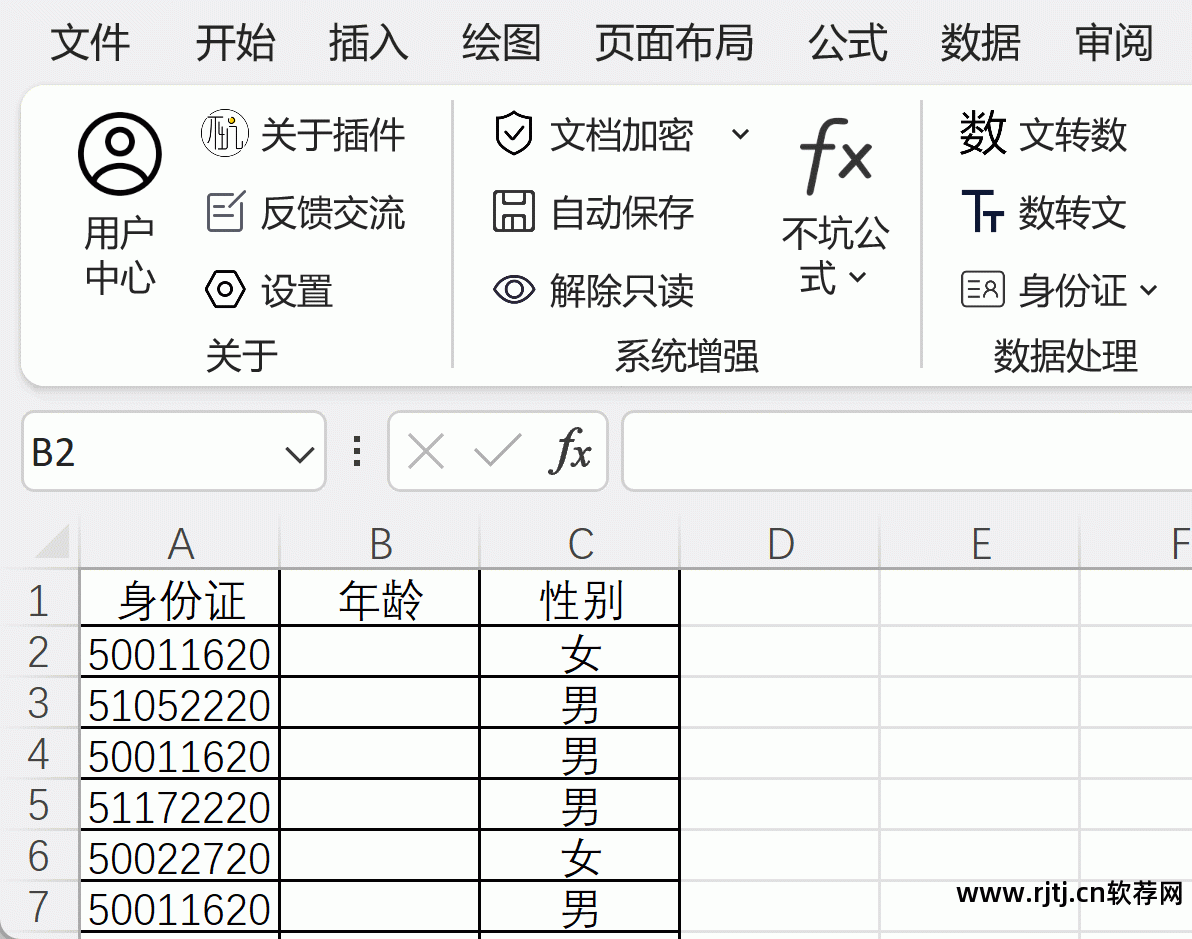Open Insert Function fx in formula bar
1192x939 pixels.
(x=569, y=450)
